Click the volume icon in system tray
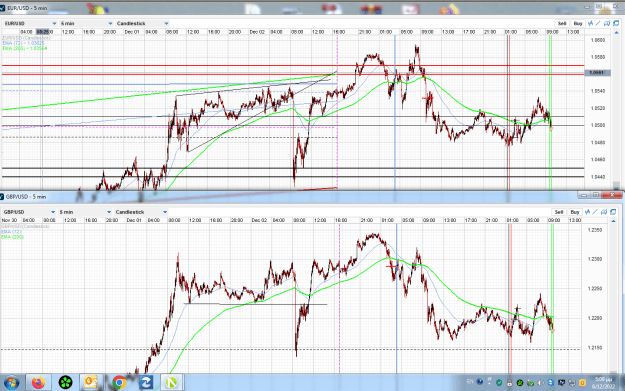Viewport: 625px width, 391px height. (x=541, y=383)
